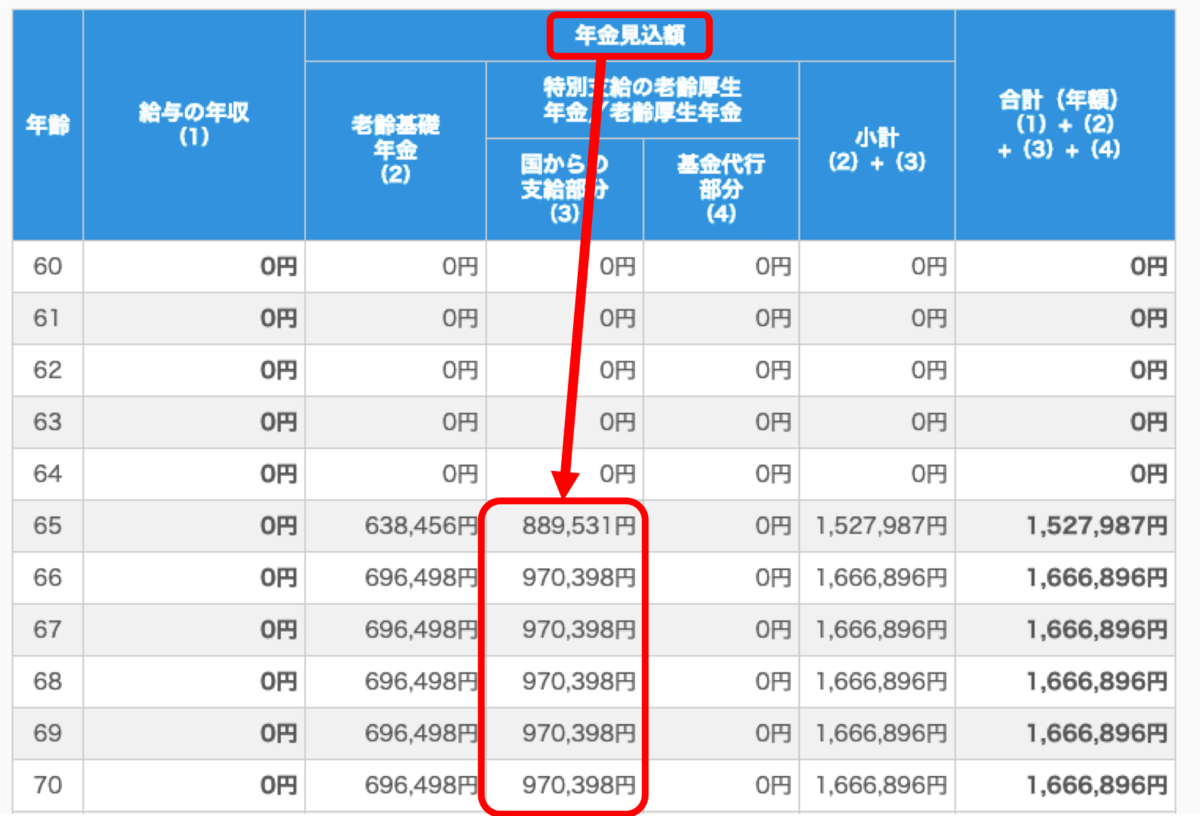The width and height of the screenshot is (1200, 816).
Task: Click the bold 合計 1,666,896円 at age 66
Action: pyautogui.click(x=1096, y=578)
